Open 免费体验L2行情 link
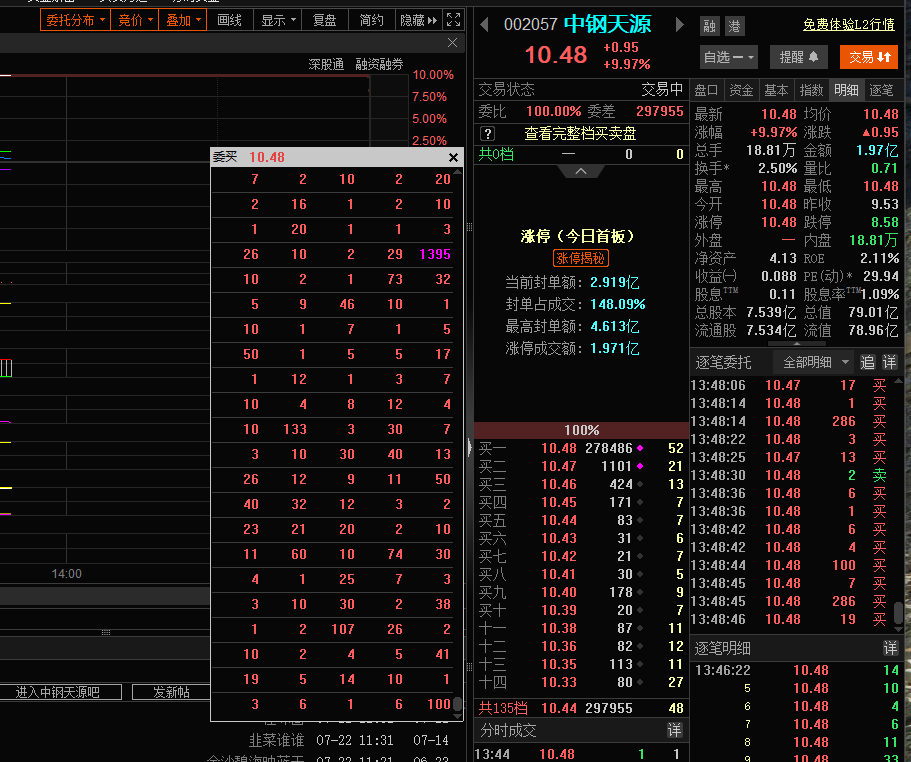The width and height of the screenshot is (911, 762). [849, 24]
